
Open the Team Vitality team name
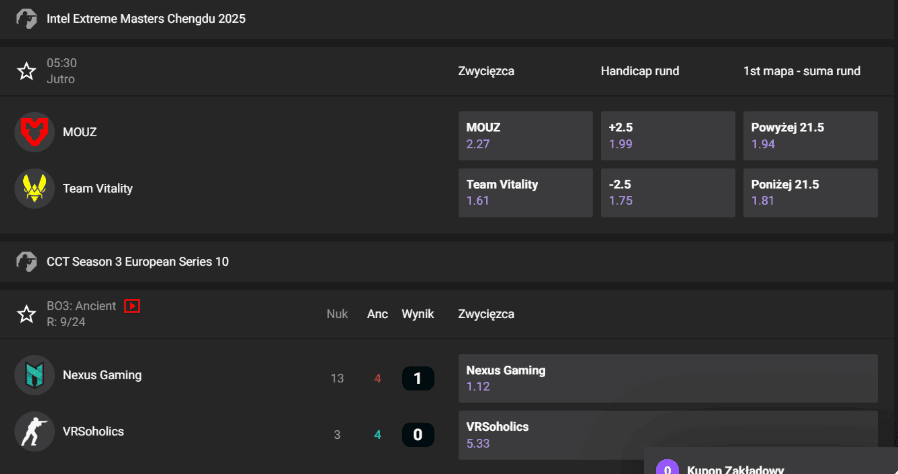[97, 188]
